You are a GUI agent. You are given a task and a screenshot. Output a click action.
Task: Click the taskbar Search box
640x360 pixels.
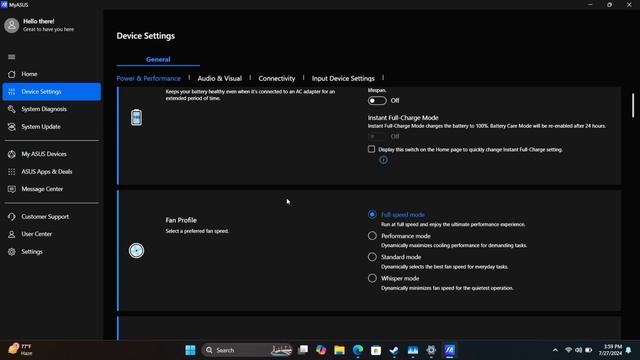click(247, 350)
